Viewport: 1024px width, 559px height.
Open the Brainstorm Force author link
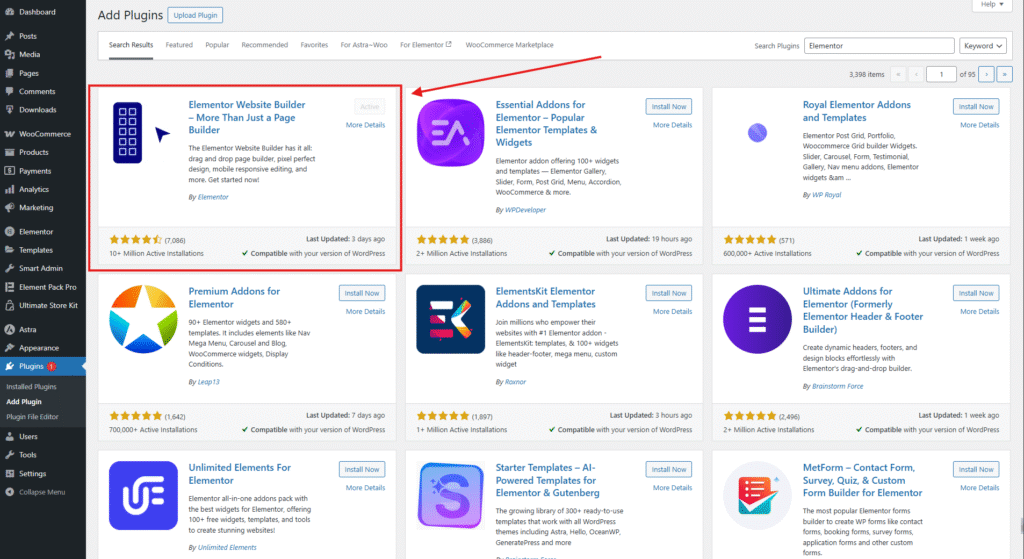[x=837, y=386]
